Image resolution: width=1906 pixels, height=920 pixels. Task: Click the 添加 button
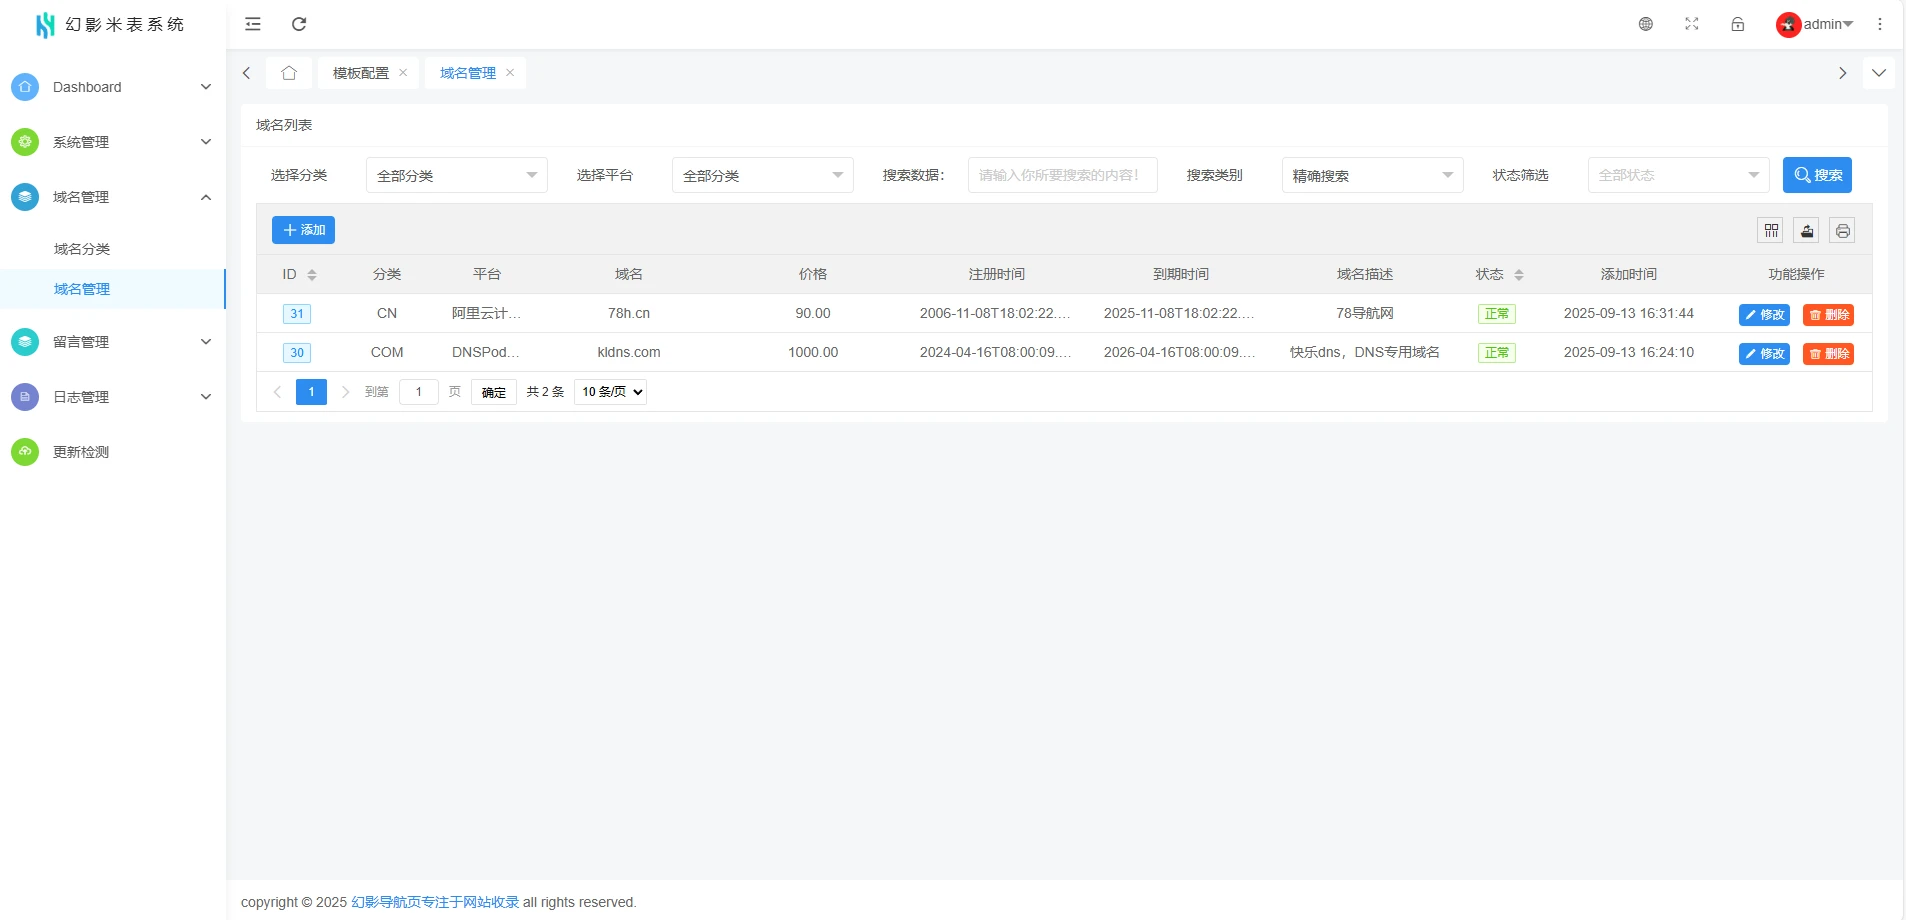tap(303, 230)
